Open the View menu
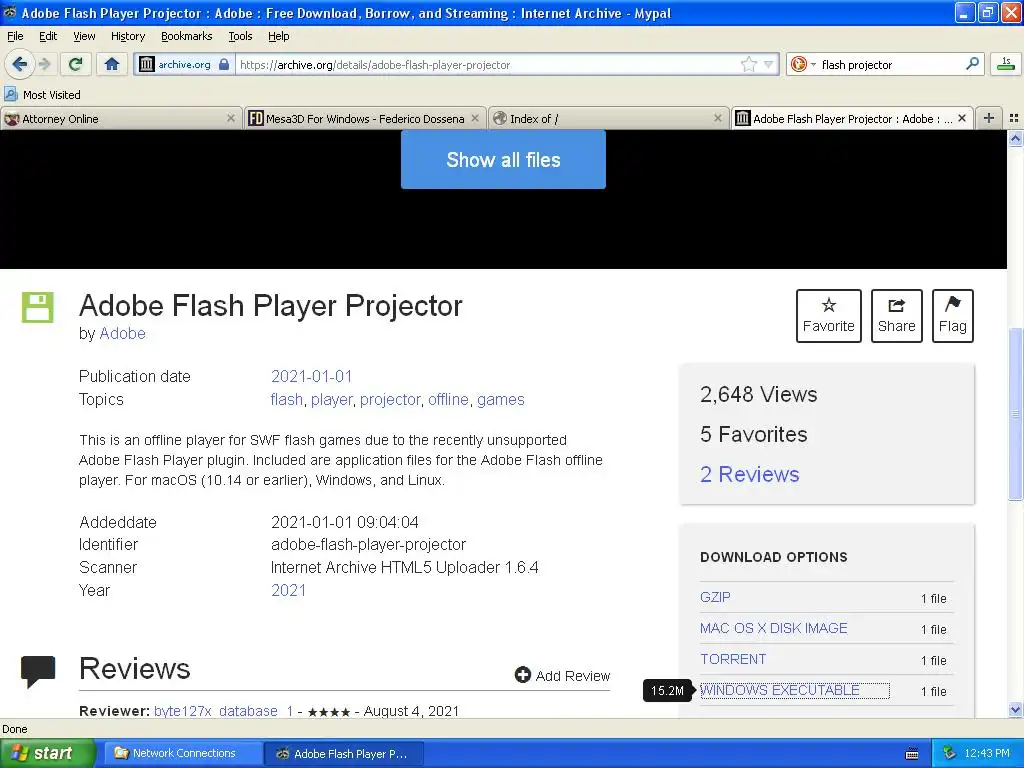 click(84, 36)
